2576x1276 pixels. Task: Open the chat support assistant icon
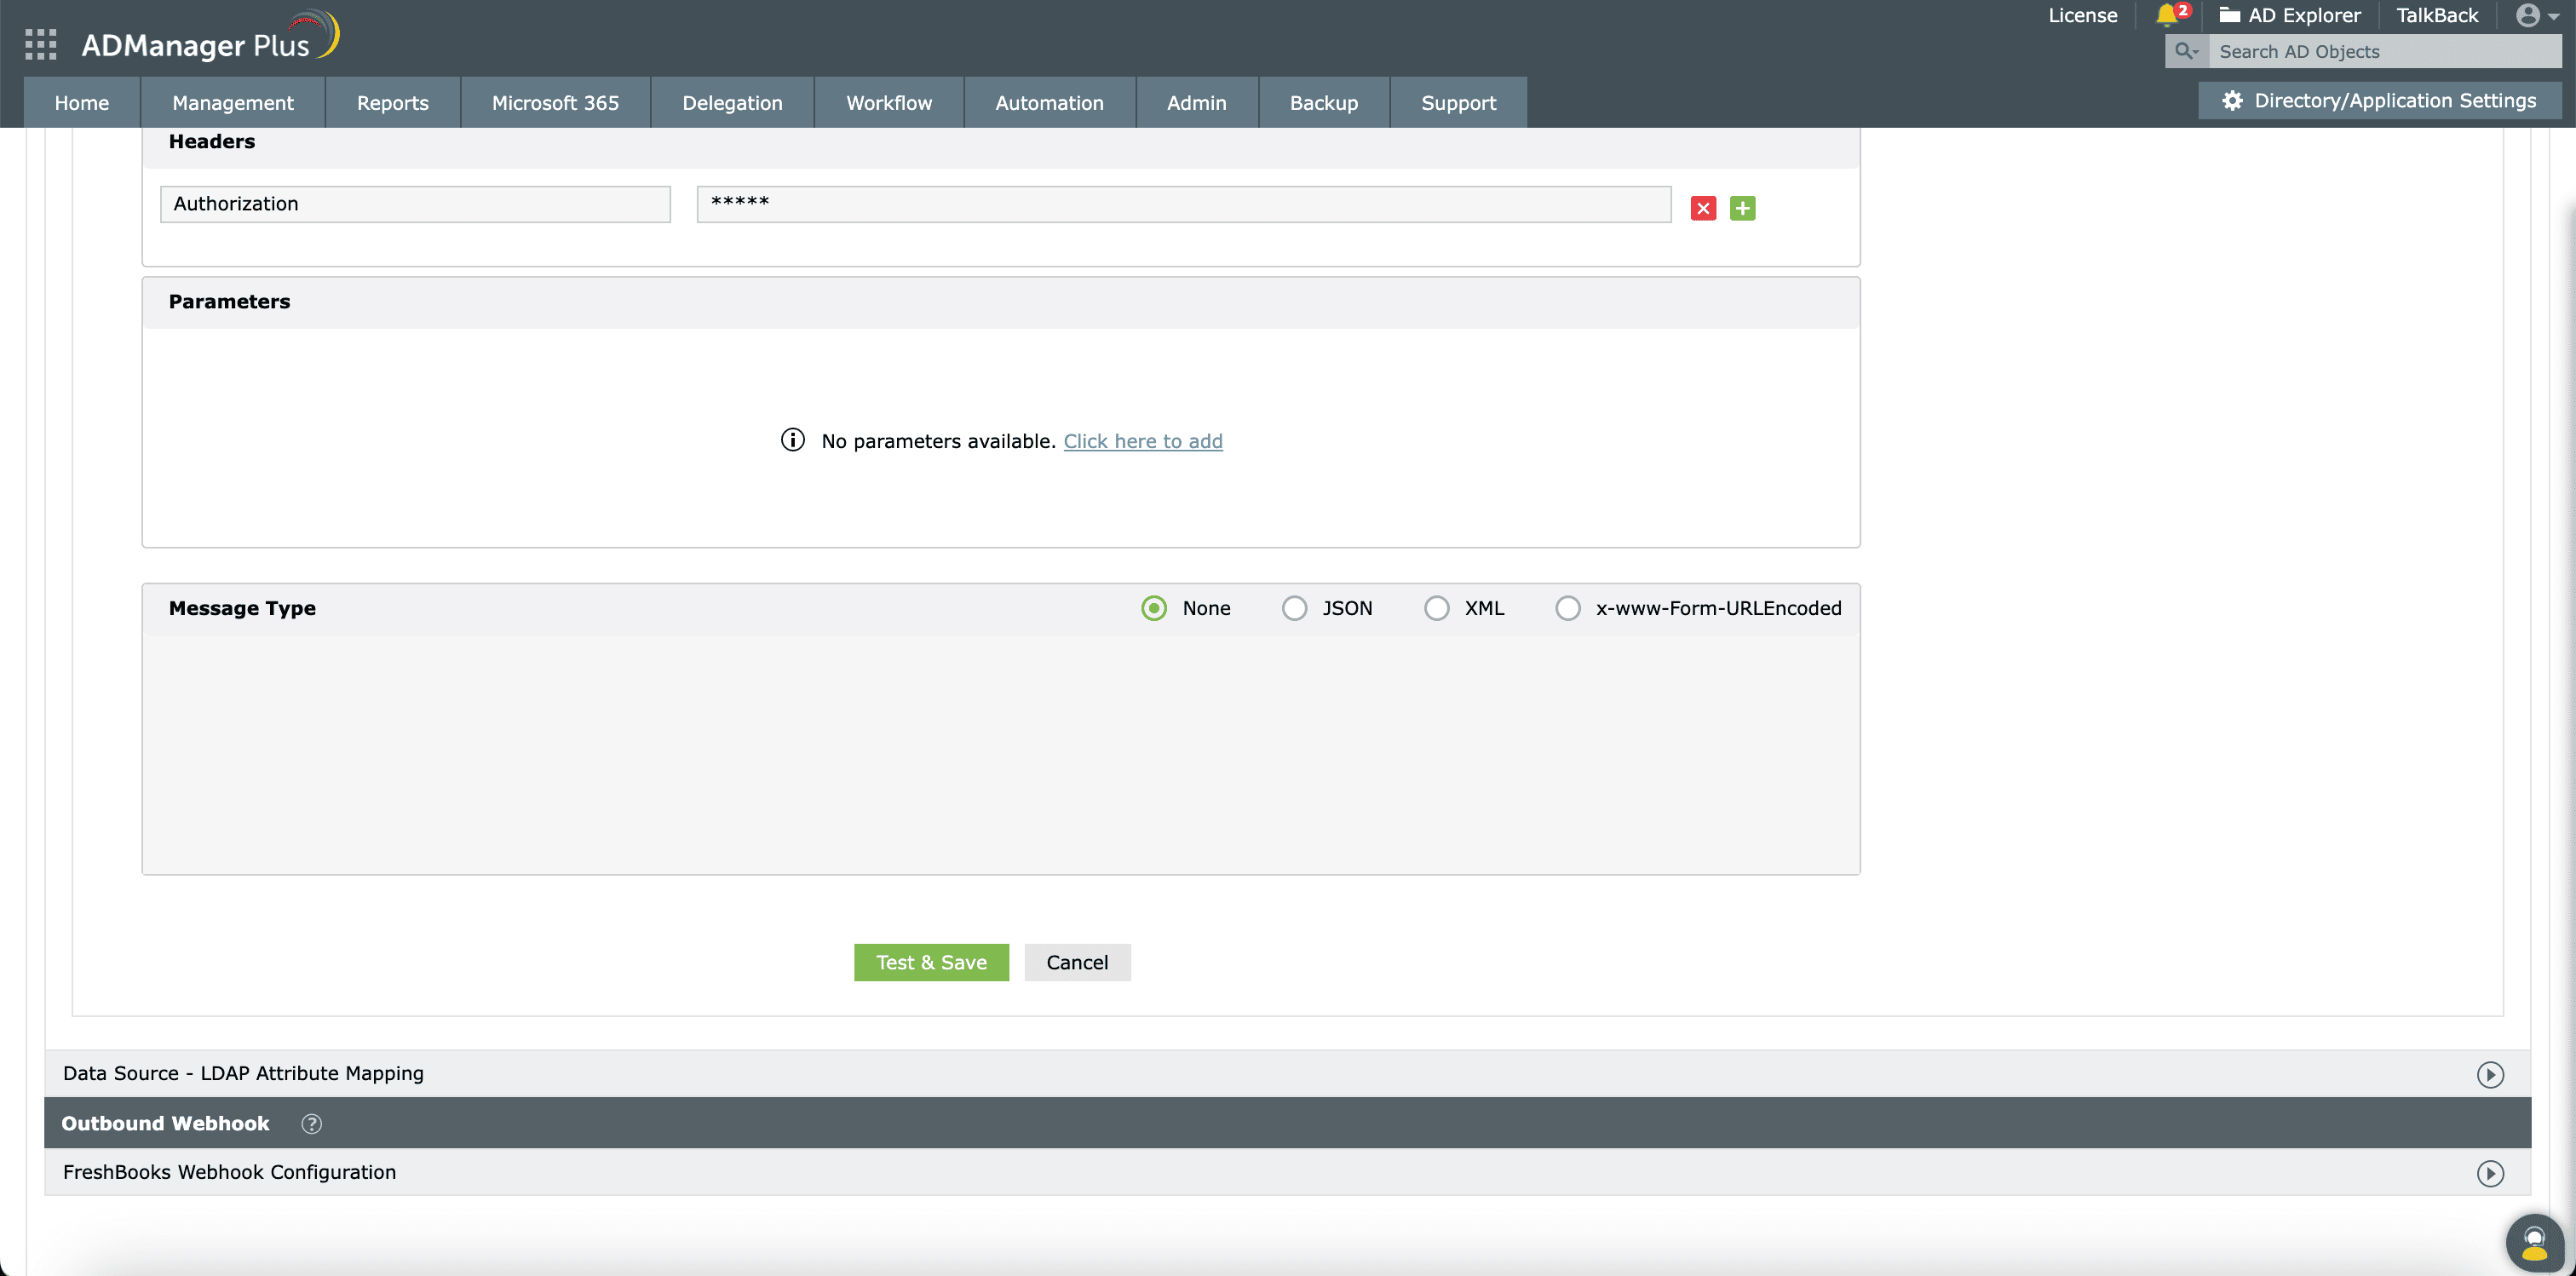point(2533,1243)
